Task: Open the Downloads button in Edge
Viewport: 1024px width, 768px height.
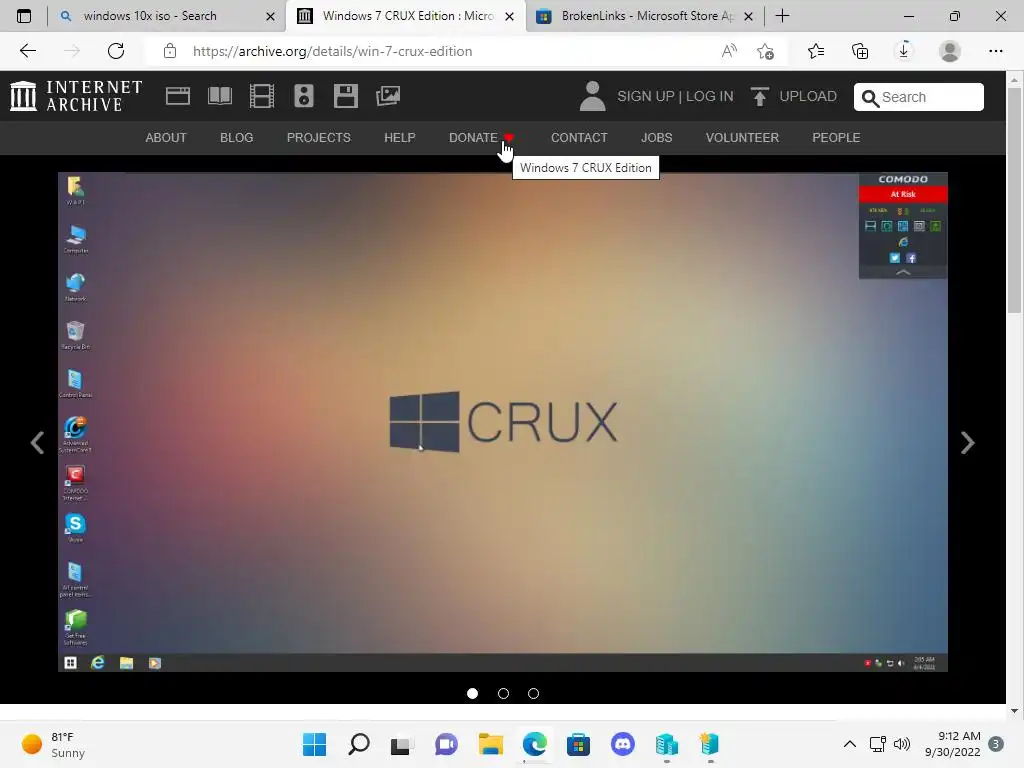Action: pyautogui.click(x=904, y=51)
